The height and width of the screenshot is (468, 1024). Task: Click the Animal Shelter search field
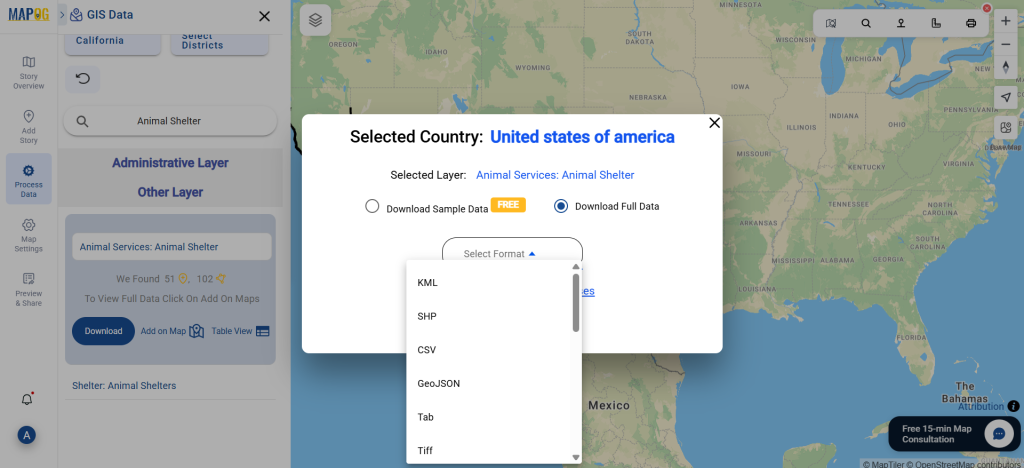(x=170, y=121)
